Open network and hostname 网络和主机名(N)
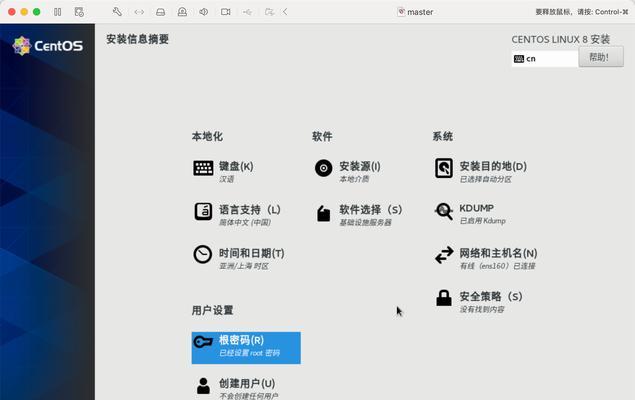Screen dimensions: 635x400 tap(486, 258)
